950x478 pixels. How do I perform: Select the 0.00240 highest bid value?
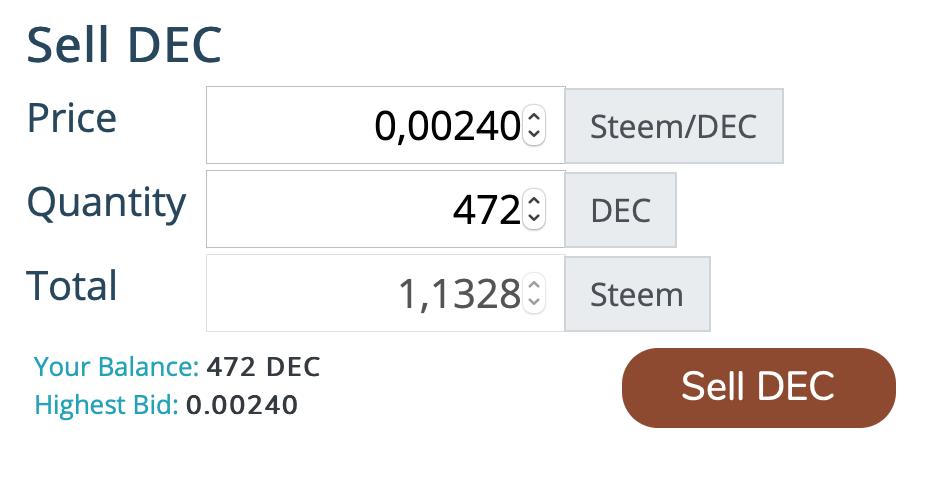click(x=242, y=405)
